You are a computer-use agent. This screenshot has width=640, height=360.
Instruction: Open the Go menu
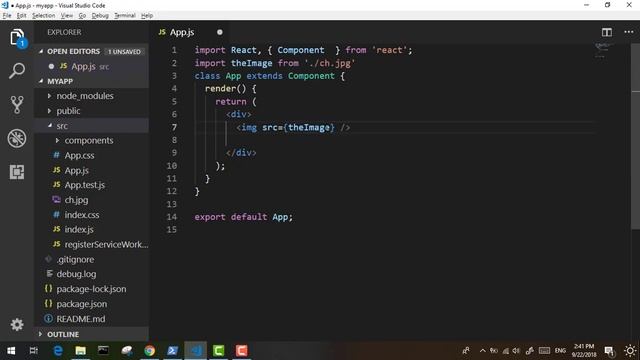pyautogui.click(x=82, y=16)
